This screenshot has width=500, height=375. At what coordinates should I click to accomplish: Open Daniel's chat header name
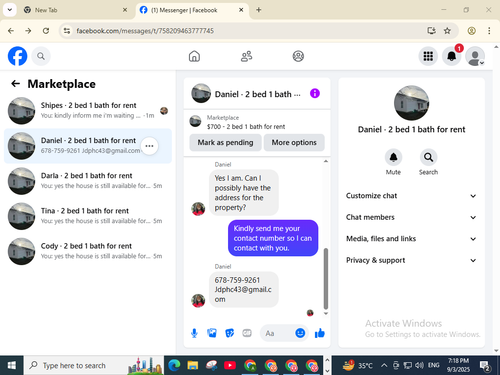[257, 94]
